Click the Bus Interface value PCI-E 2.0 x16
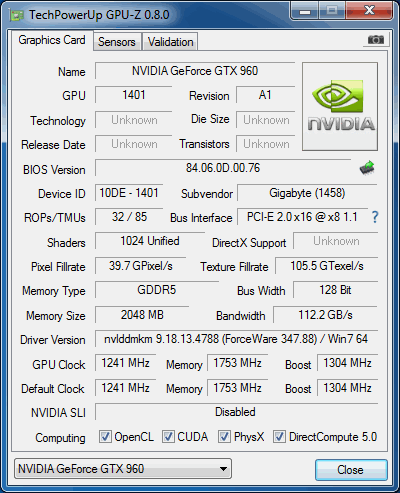 click(x=302, y=217)
